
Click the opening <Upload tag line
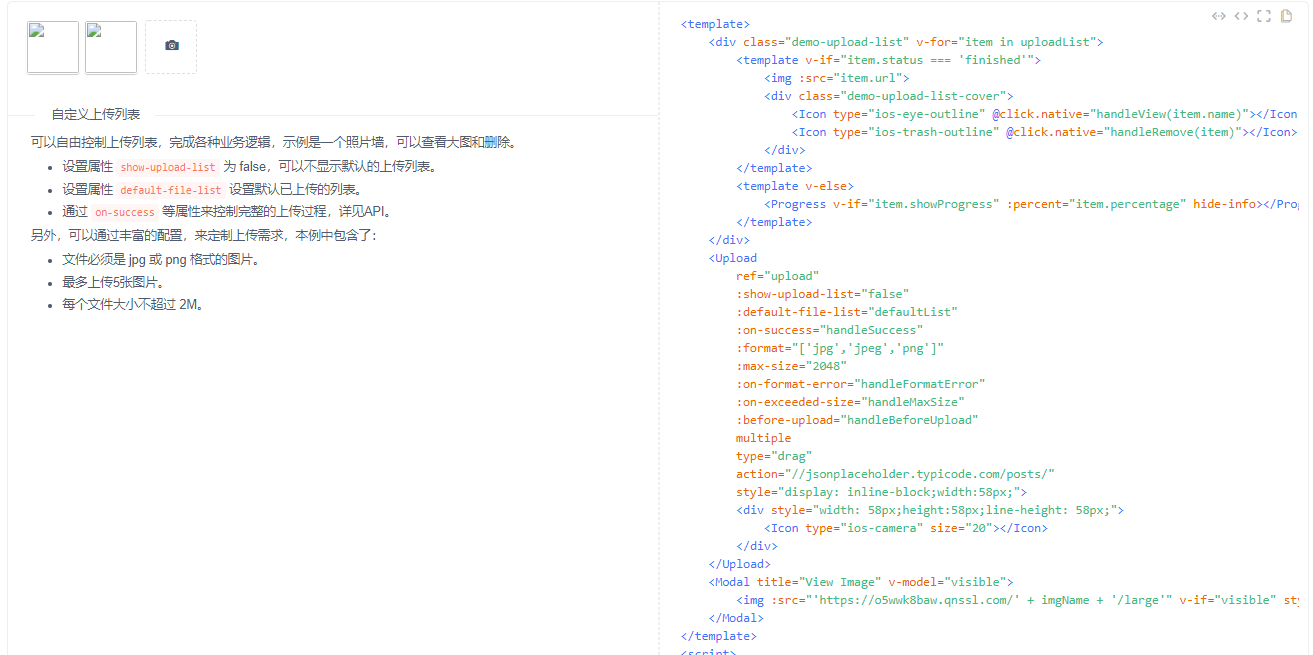click(x=733, y=258)
